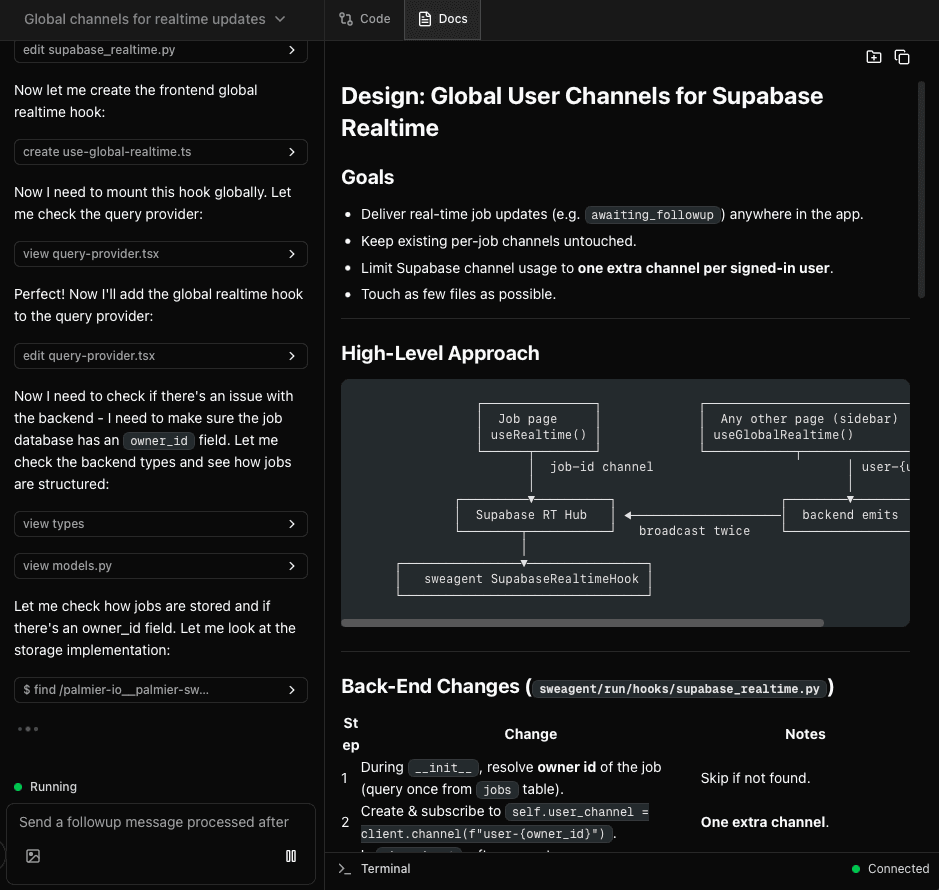The height and width of the screenshot is (890, 939).
Task: Click the Connected status indicator
Action: coord(890,869)
